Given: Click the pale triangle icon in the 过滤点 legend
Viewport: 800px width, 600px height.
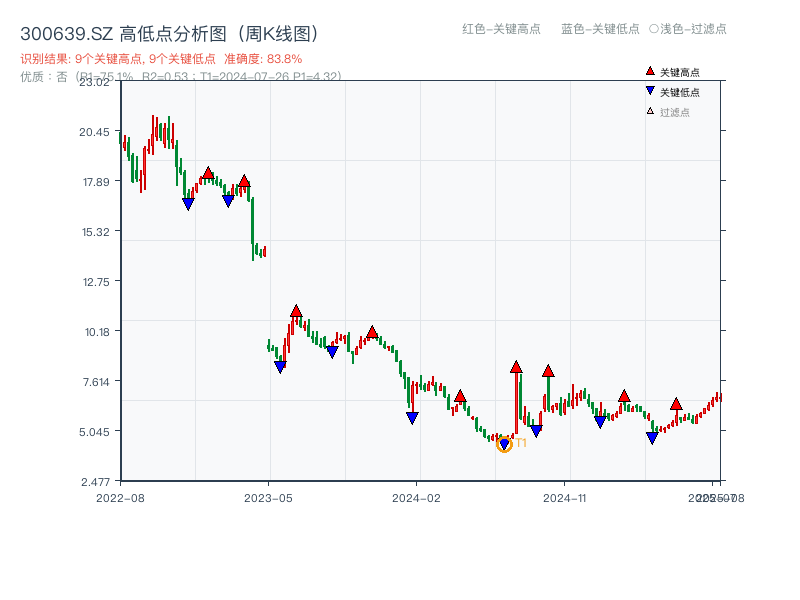Looking at the screenshot, I should (x=650, y=111).
